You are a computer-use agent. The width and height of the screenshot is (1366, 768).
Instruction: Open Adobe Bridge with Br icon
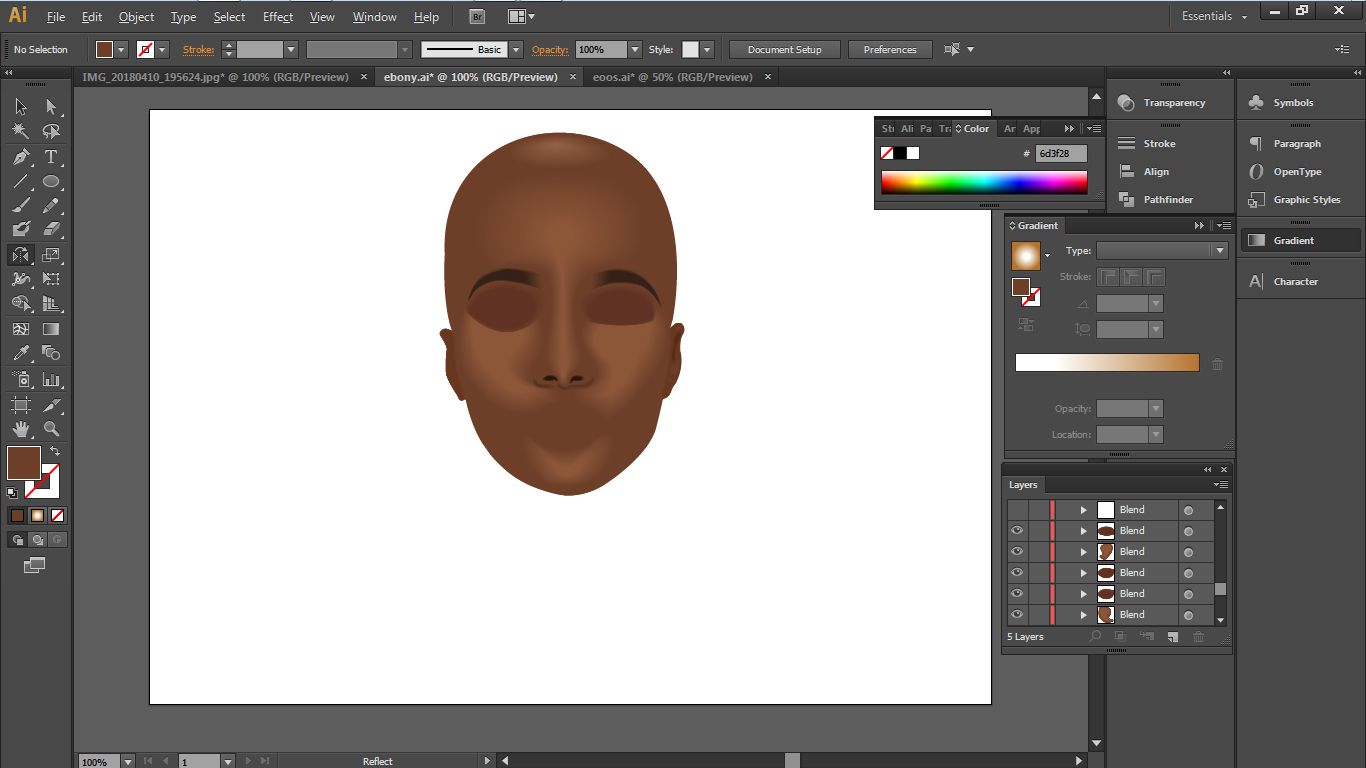(x=477, y=17)
